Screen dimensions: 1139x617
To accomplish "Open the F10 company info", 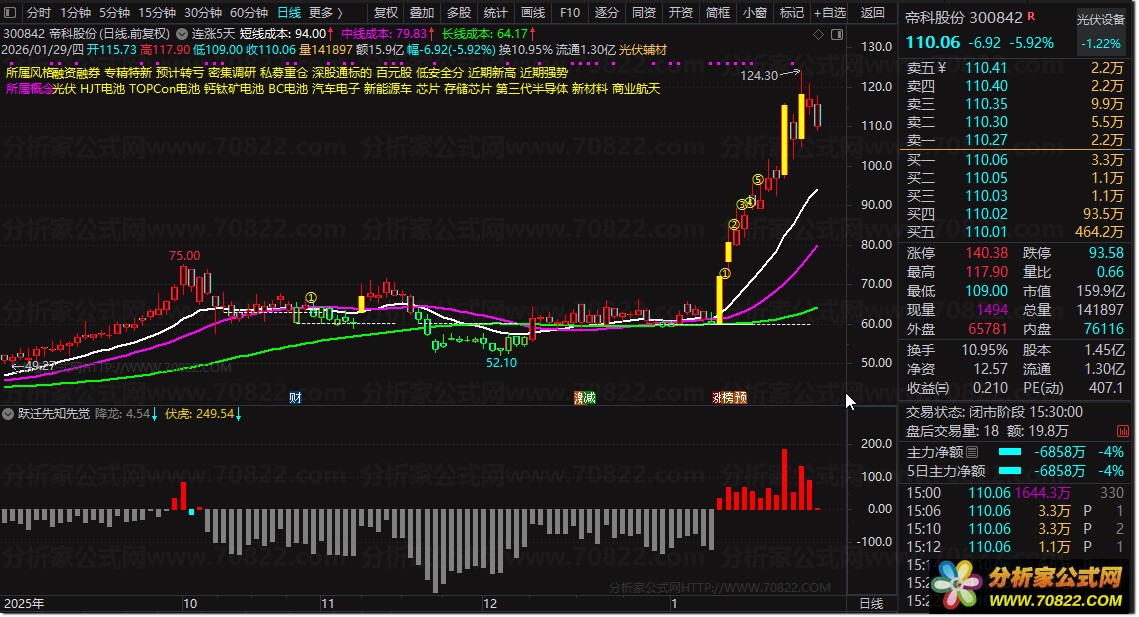I will pyautogui.click(x=570, y=12).
